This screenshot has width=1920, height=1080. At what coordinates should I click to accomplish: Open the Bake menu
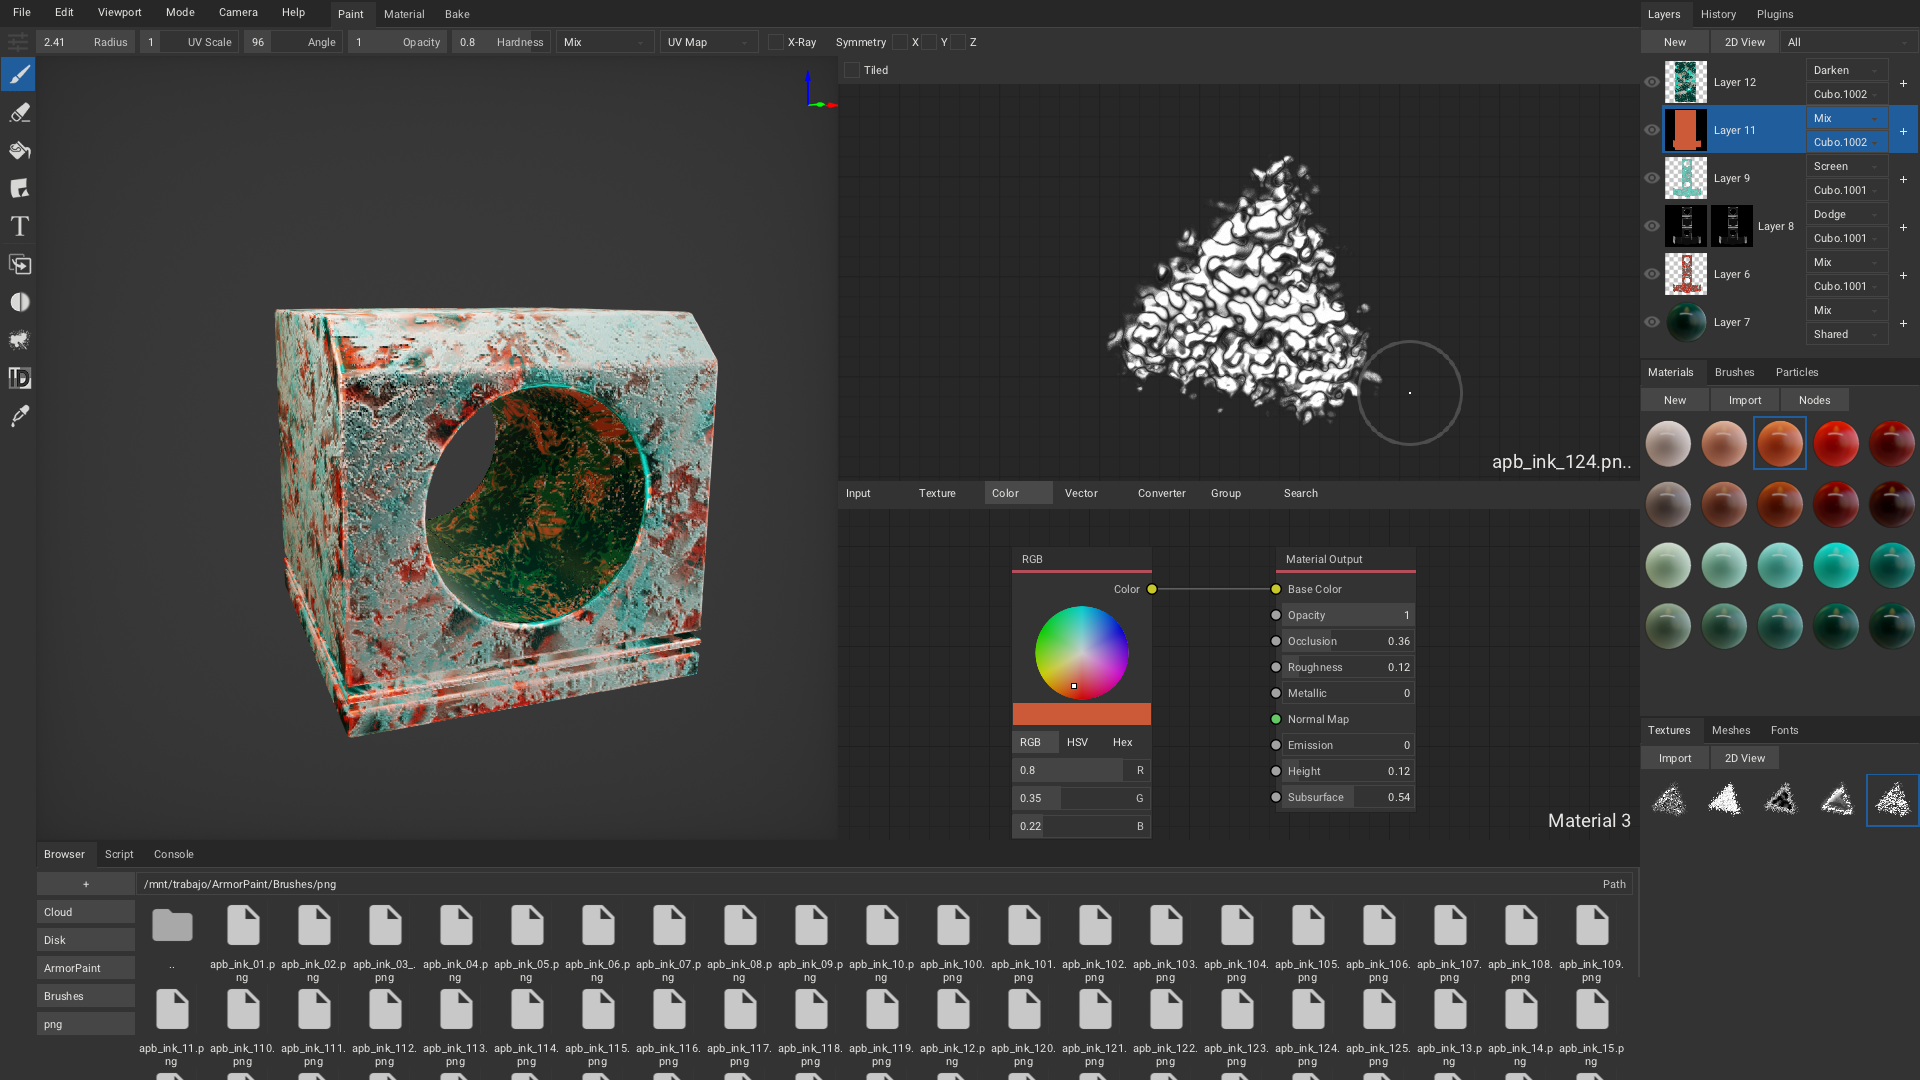tap(457, 14)
